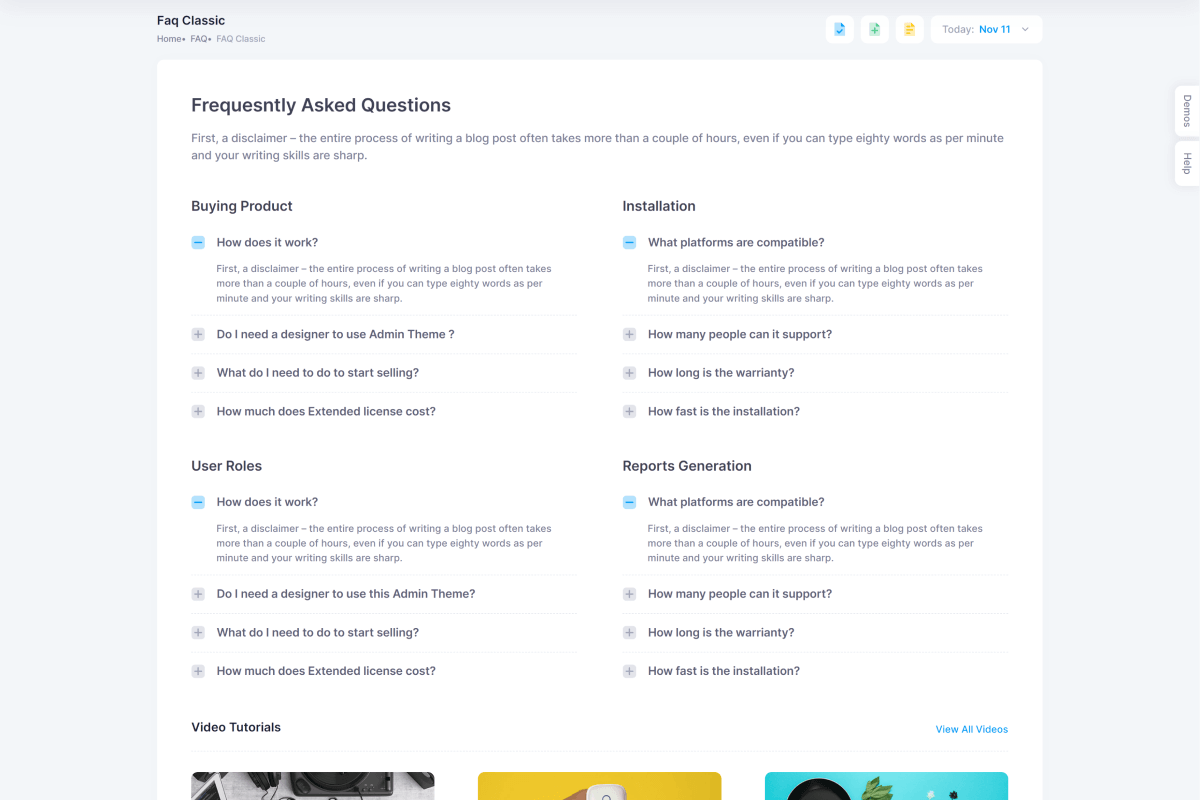The width and height of the screenshot is (1200, 800).
Task: Collapse 'What platforms are compatible?' under Installation
Action: click(735, 243)
